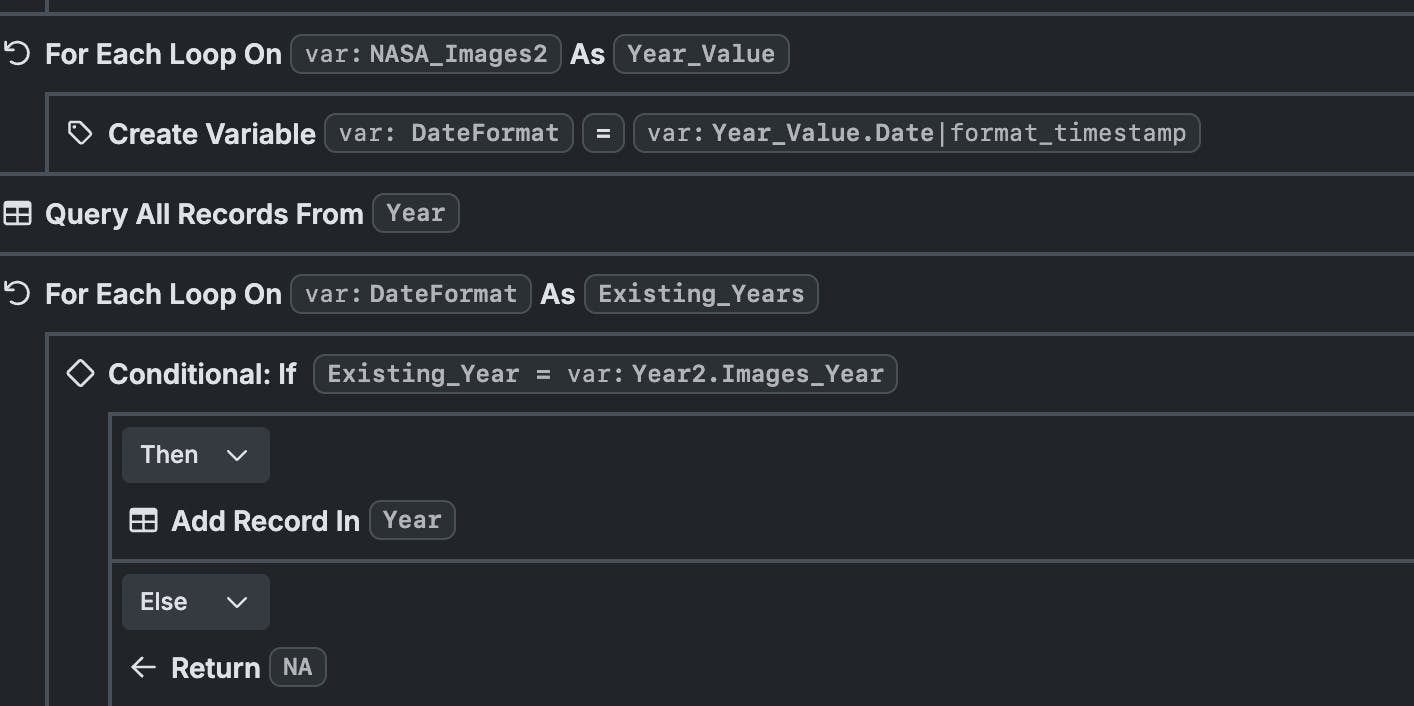This screenshot has height=706, width=1414.
Task: Open the Else branch dropdown
Action: 195,602
